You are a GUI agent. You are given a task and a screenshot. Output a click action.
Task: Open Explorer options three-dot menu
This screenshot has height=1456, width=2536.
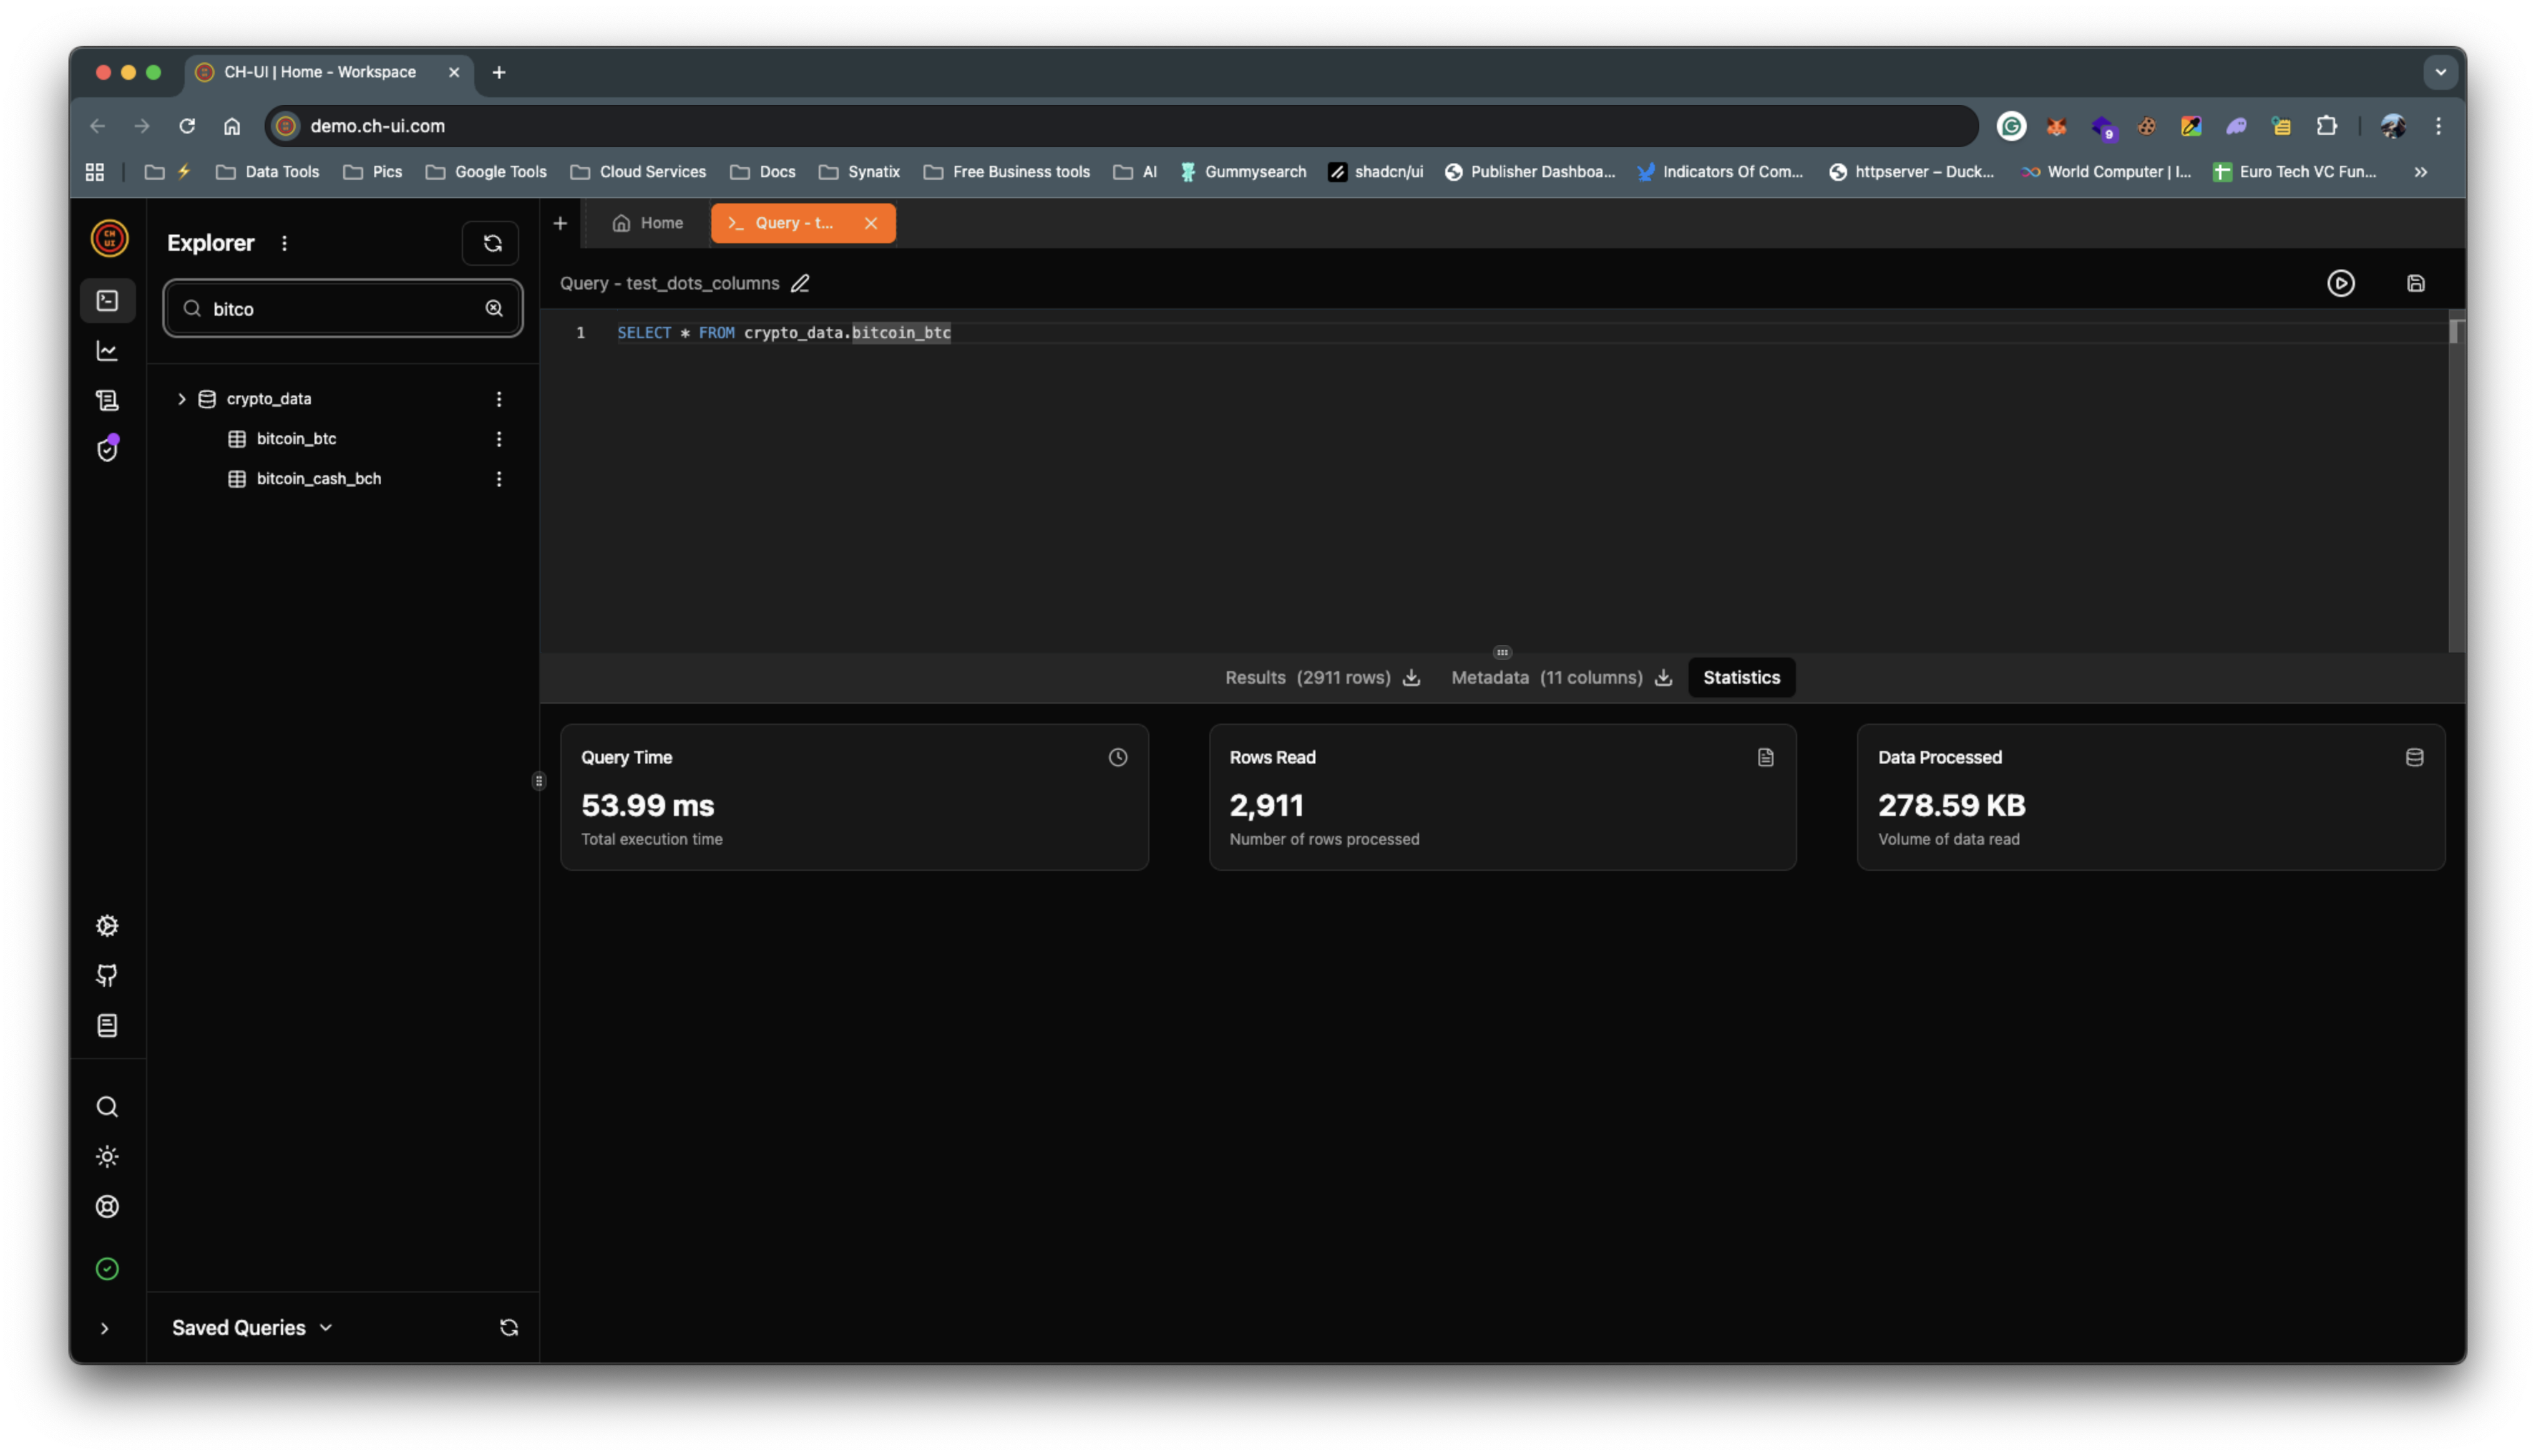pos(284,243)
